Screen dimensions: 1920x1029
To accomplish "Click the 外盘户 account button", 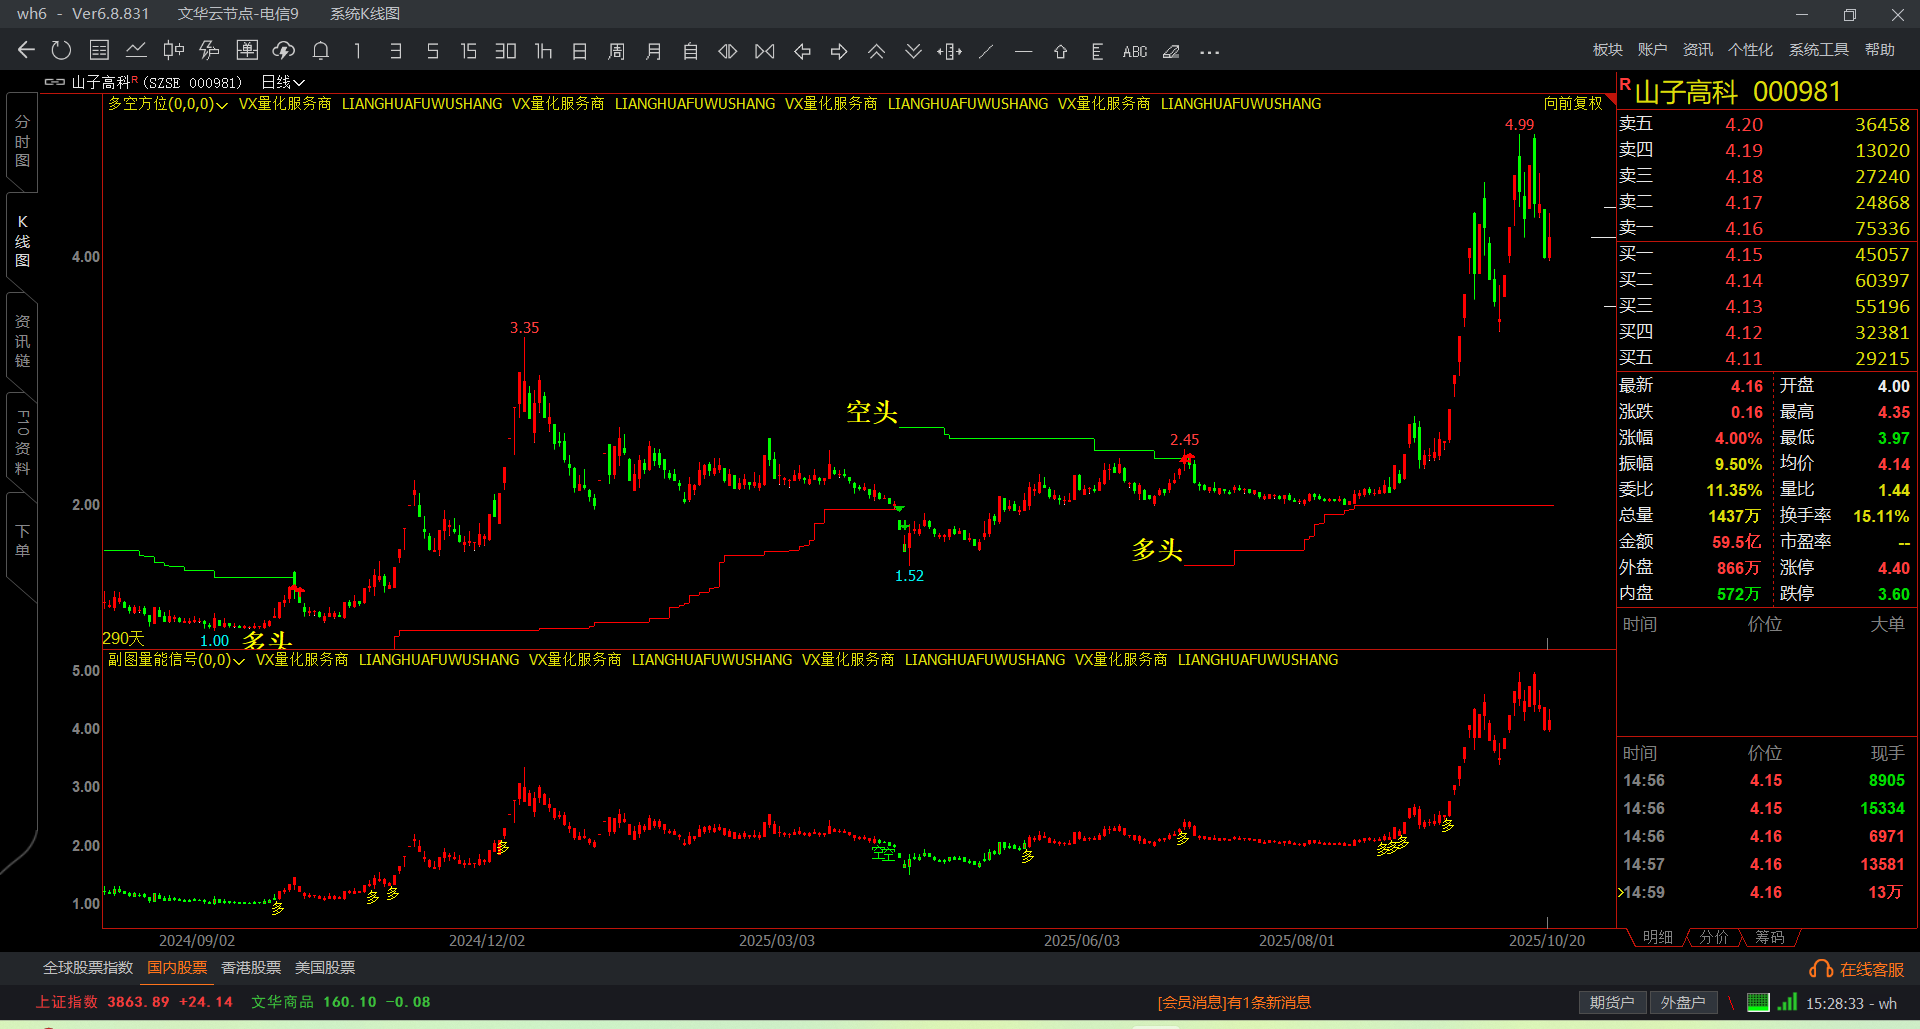I will point(1683,1003).
